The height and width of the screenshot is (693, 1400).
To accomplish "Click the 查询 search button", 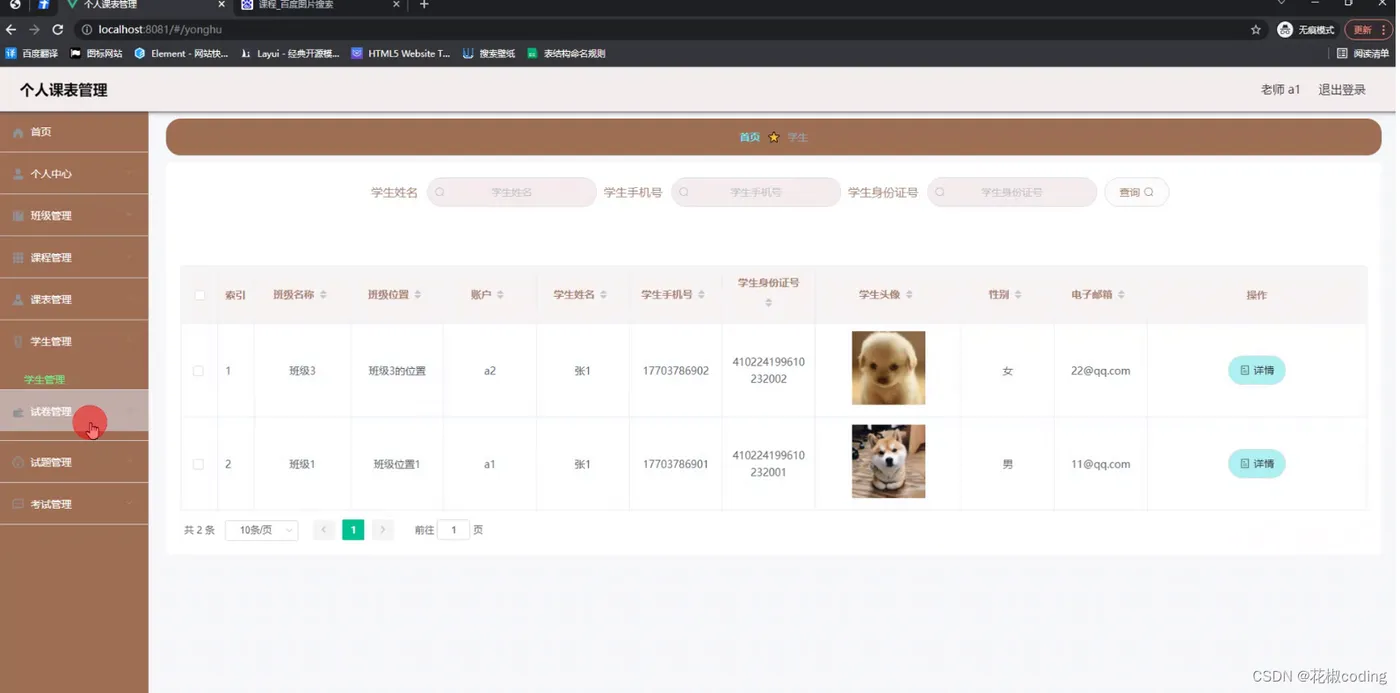I will 1136,193.
